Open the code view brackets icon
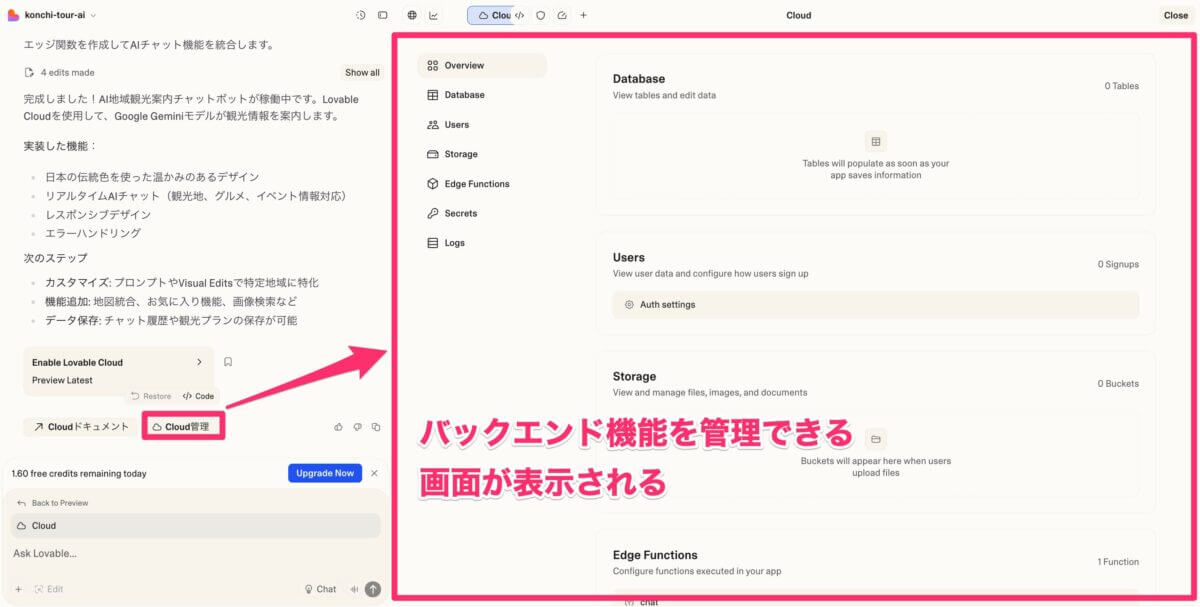1200x607 pixels. 519,15
